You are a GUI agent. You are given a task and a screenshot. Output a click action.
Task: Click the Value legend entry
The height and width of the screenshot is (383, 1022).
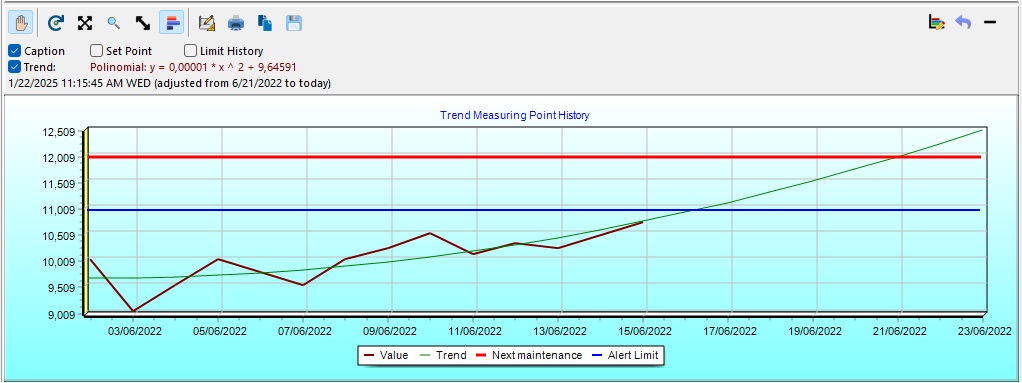(387, 355)
